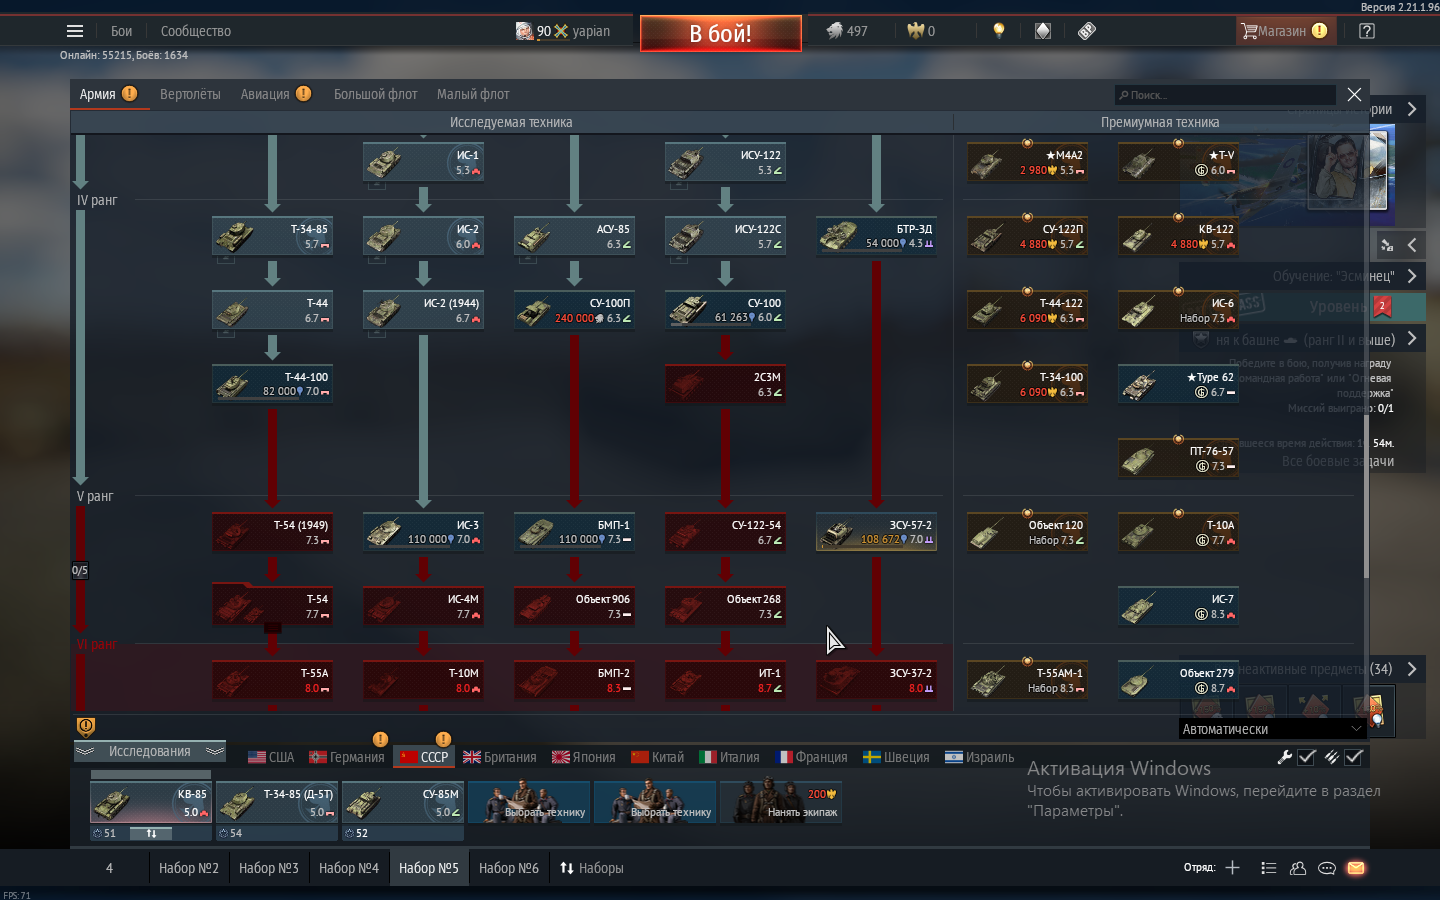Click the light bulb wishlist icon
The height and width of the screenshot is (900, 1440).
point(998,31)
